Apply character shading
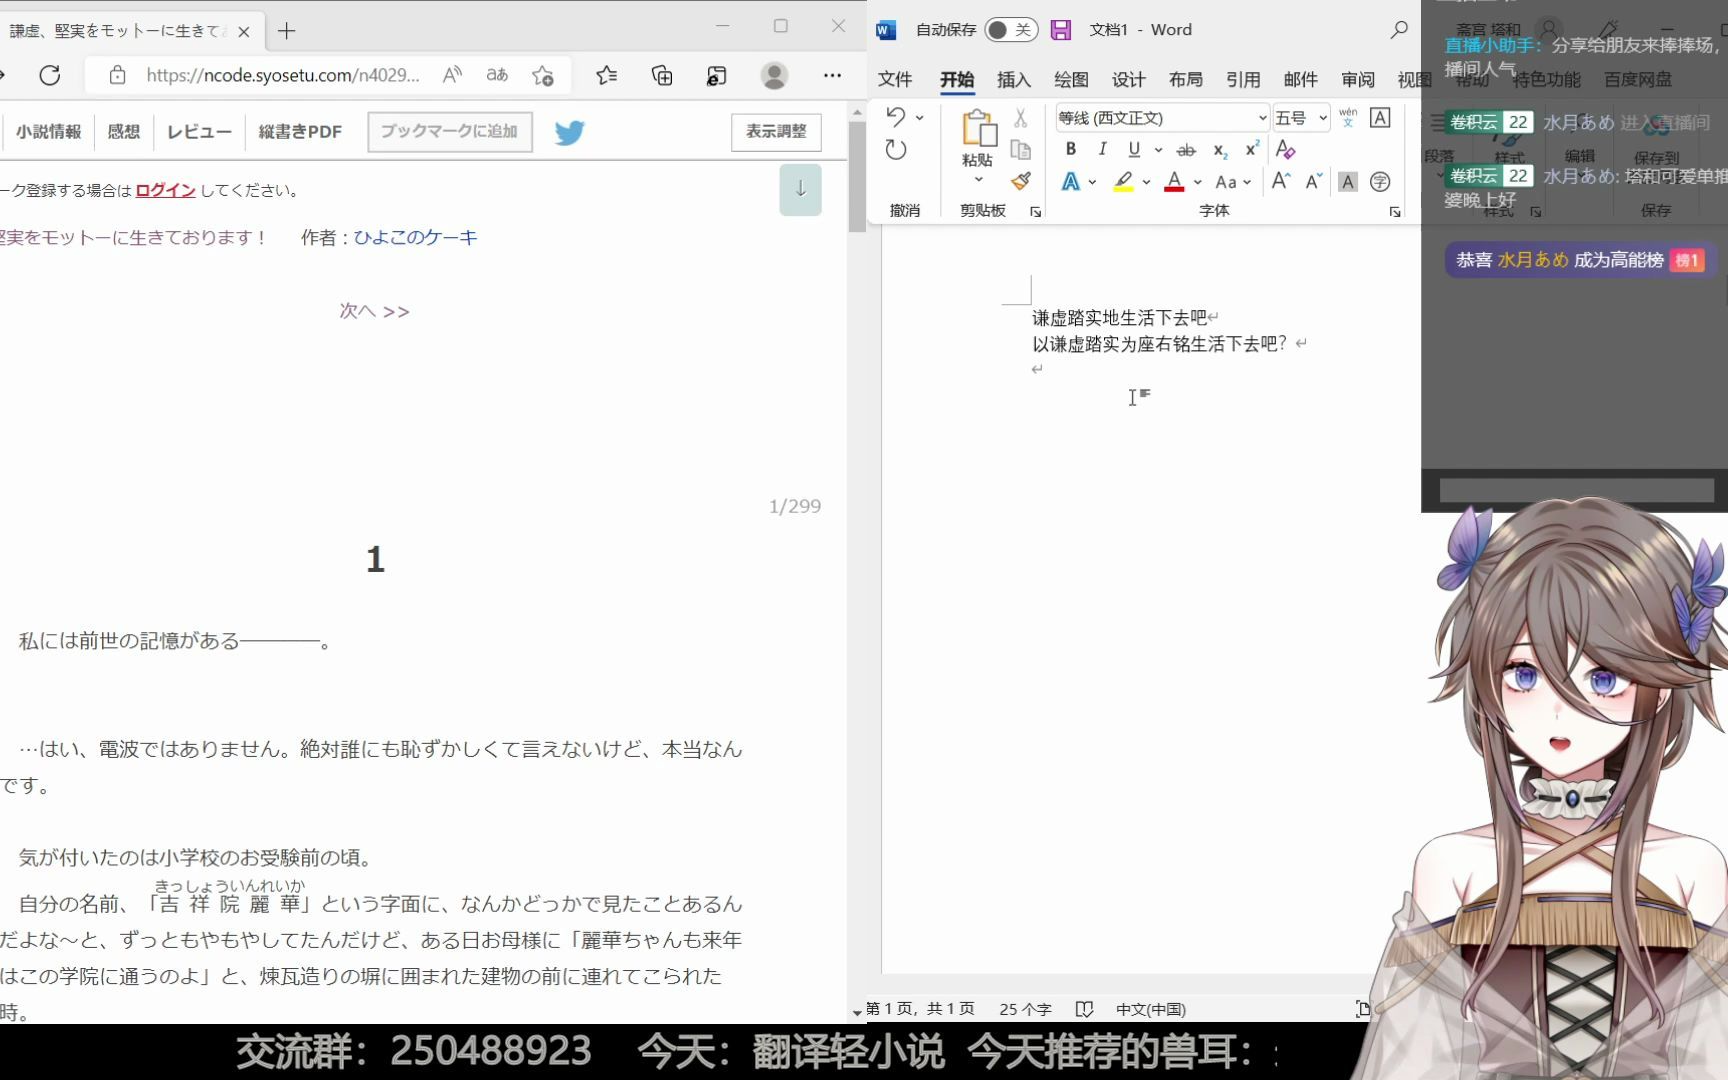The width and height of the screenshot is (1728, 1080). [1348, 182]
